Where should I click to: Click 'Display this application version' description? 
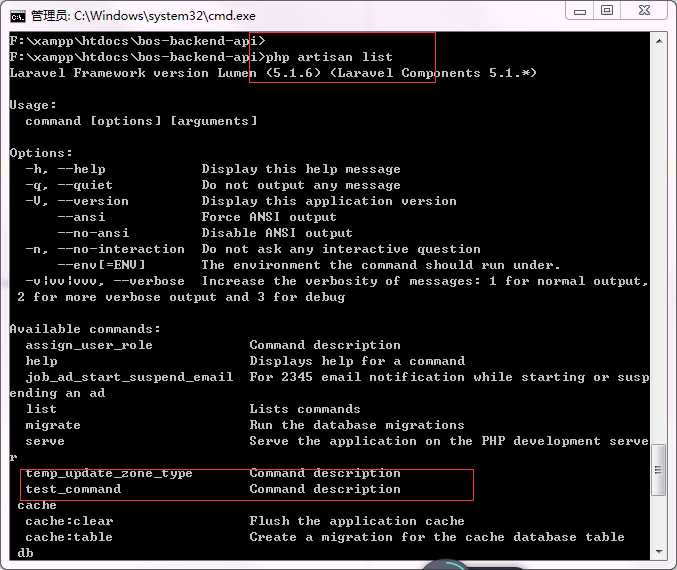coord(329,201)
